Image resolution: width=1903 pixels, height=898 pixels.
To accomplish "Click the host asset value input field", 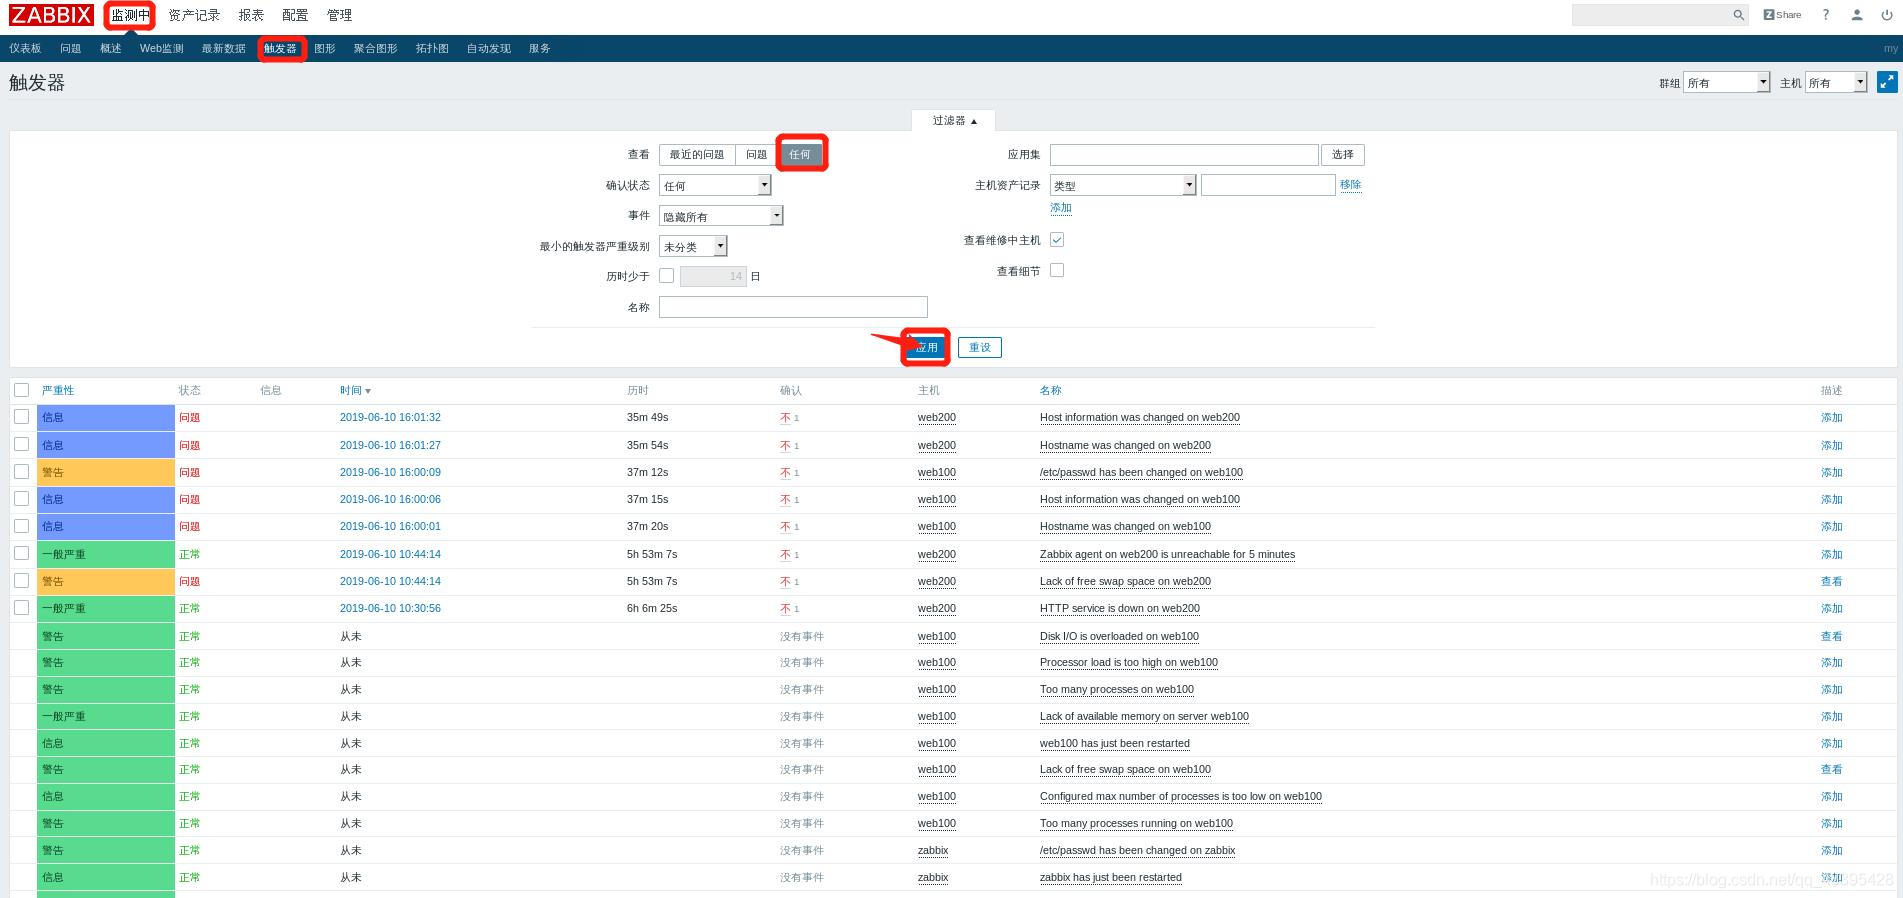I will tap(1268, 185).
